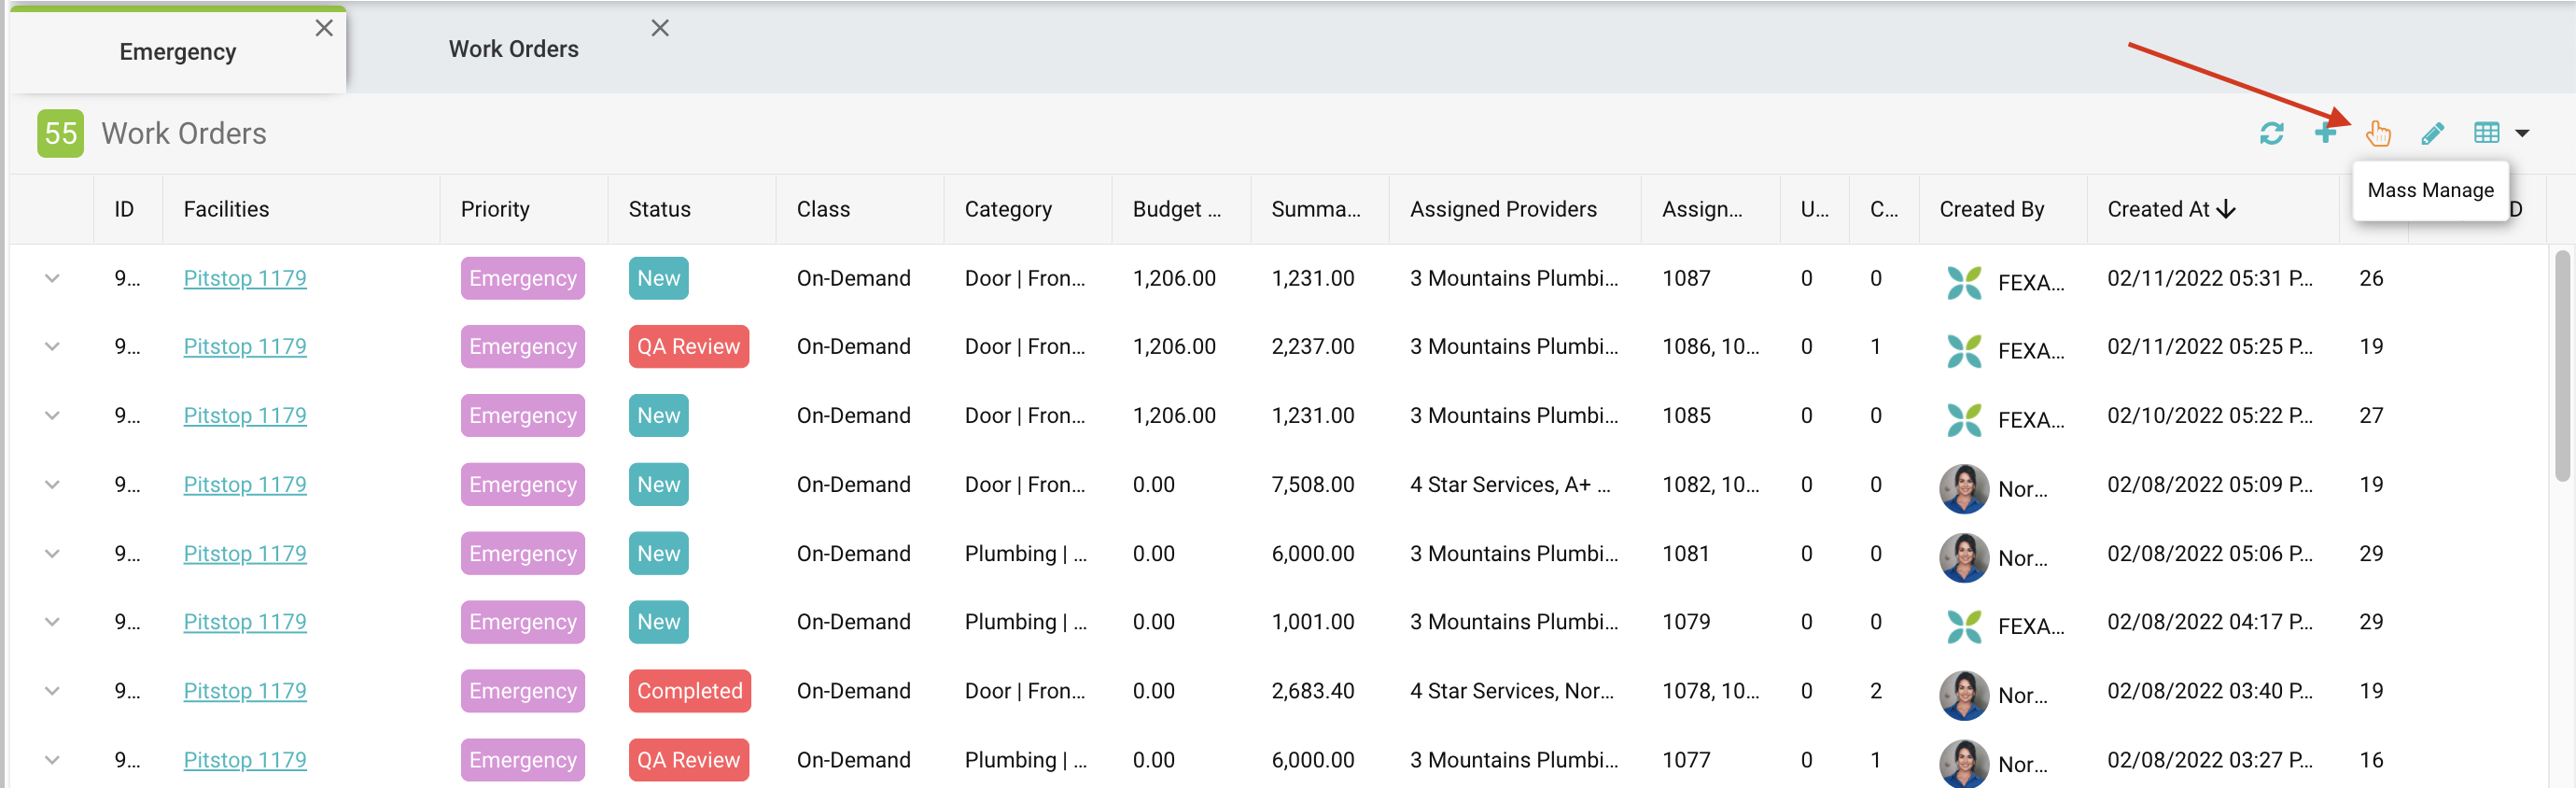Open dropdown arrow beside grid view icon
The height and width of the screenshot is (788, 2576).
click(x=2522, y=133)
